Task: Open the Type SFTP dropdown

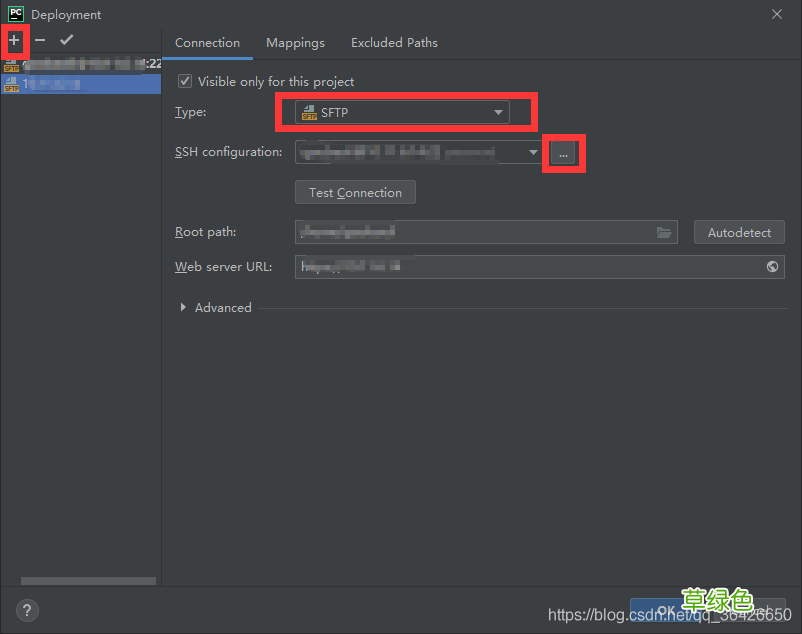Action: click(x=402, y=113)
